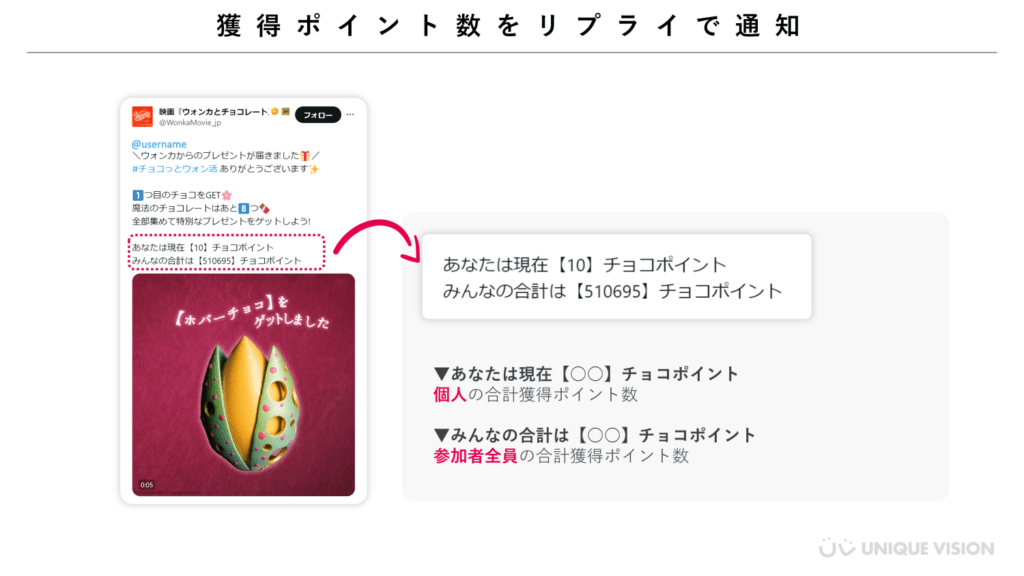Follow the account with フォロー button
The height and width of the screenshot is (576, 1024).
[317, 115]
